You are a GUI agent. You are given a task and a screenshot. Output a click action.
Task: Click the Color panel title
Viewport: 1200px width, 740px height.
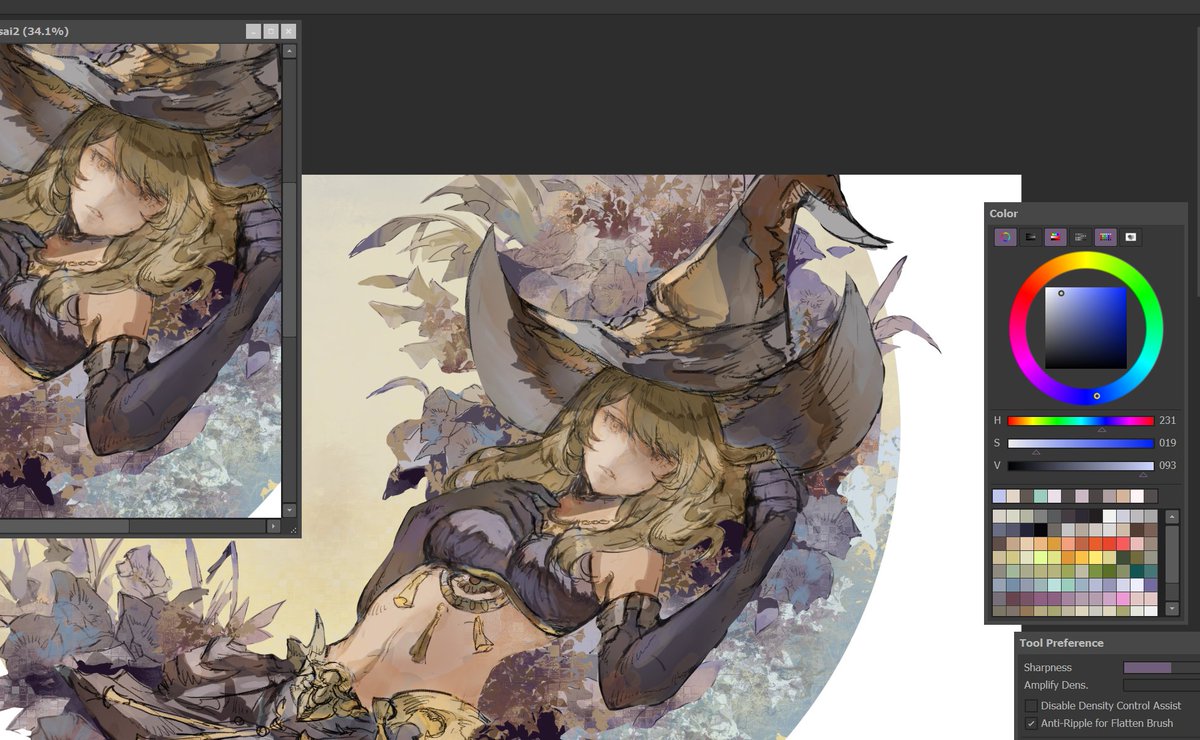[1003, 213]
